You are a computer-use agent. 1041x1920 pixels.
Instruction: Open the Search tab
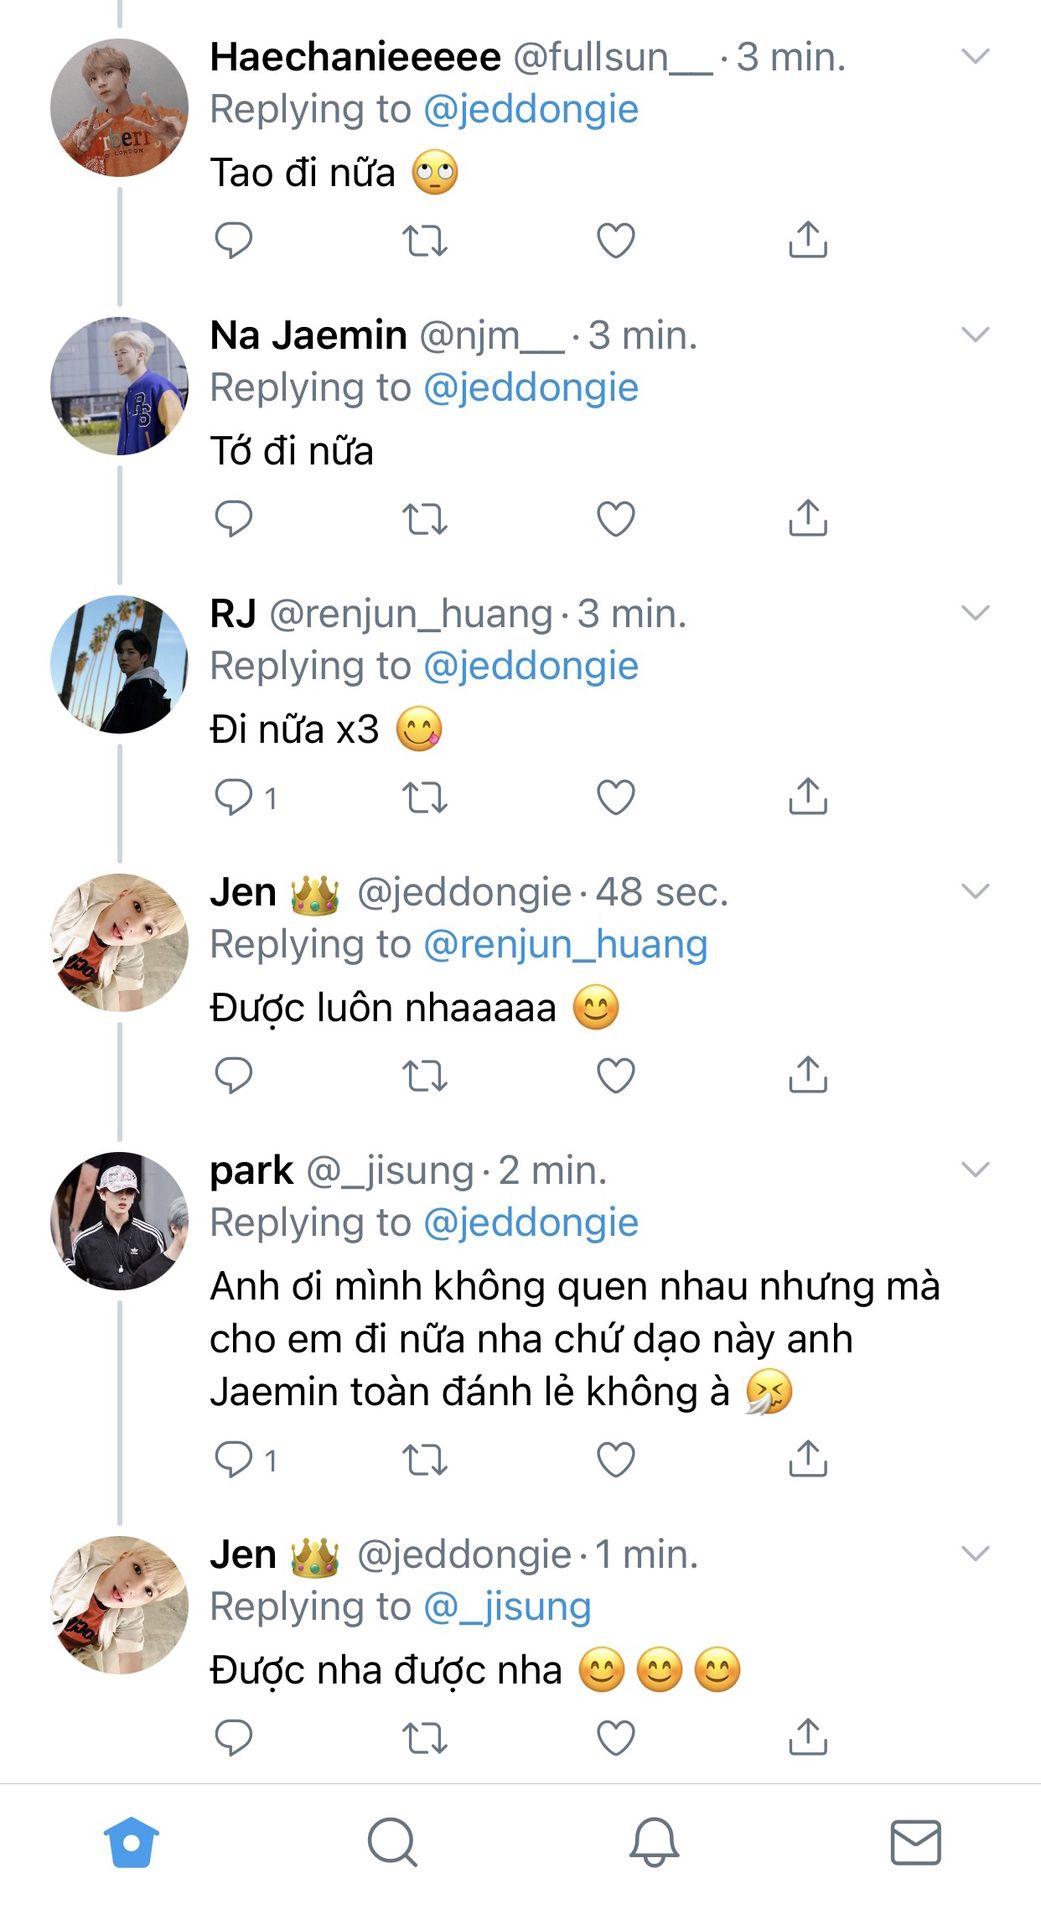tap(392, 1842)
